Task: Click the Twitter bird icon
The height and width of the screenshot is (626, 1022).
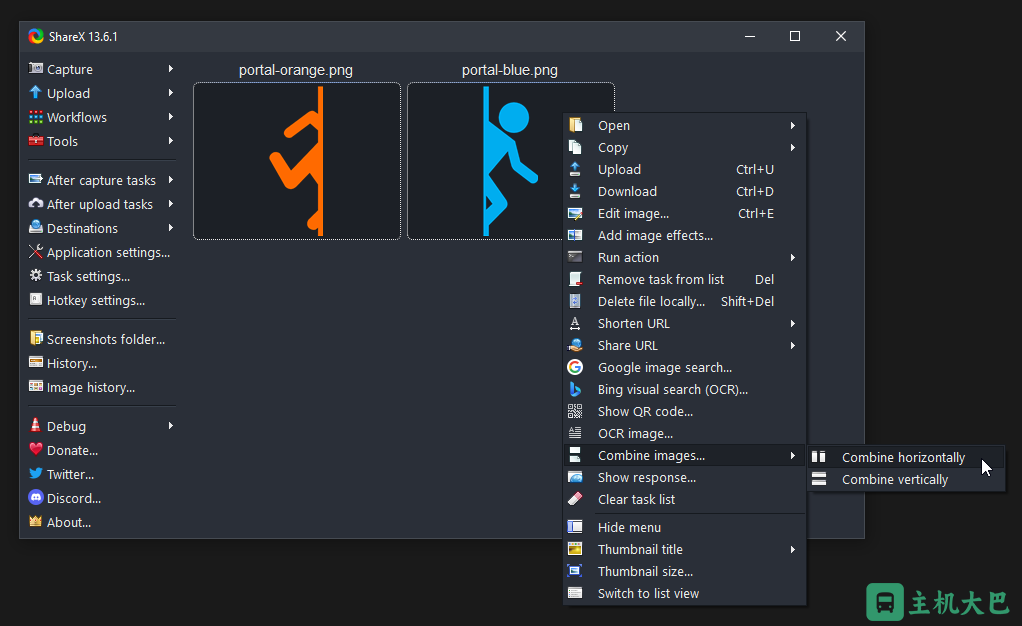Action: pos(36,473)
